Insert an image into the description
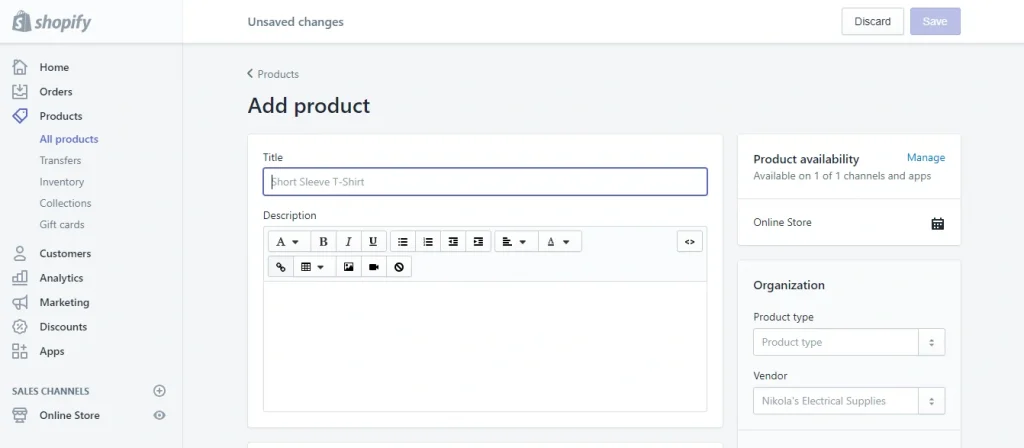Image resolution: width=1024 pixels, height=448 pixels. [x=348, y=267]
